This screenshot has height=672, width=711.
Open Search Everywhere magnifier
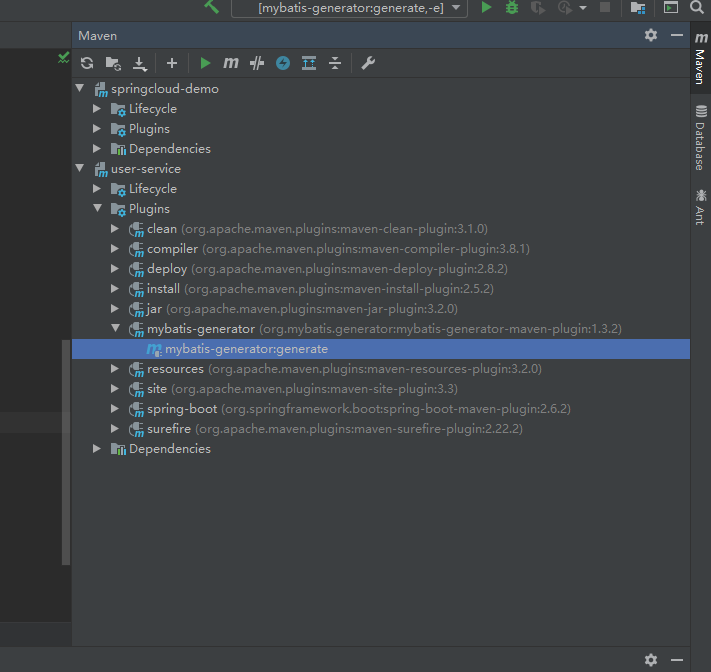(x=696, y=7)
